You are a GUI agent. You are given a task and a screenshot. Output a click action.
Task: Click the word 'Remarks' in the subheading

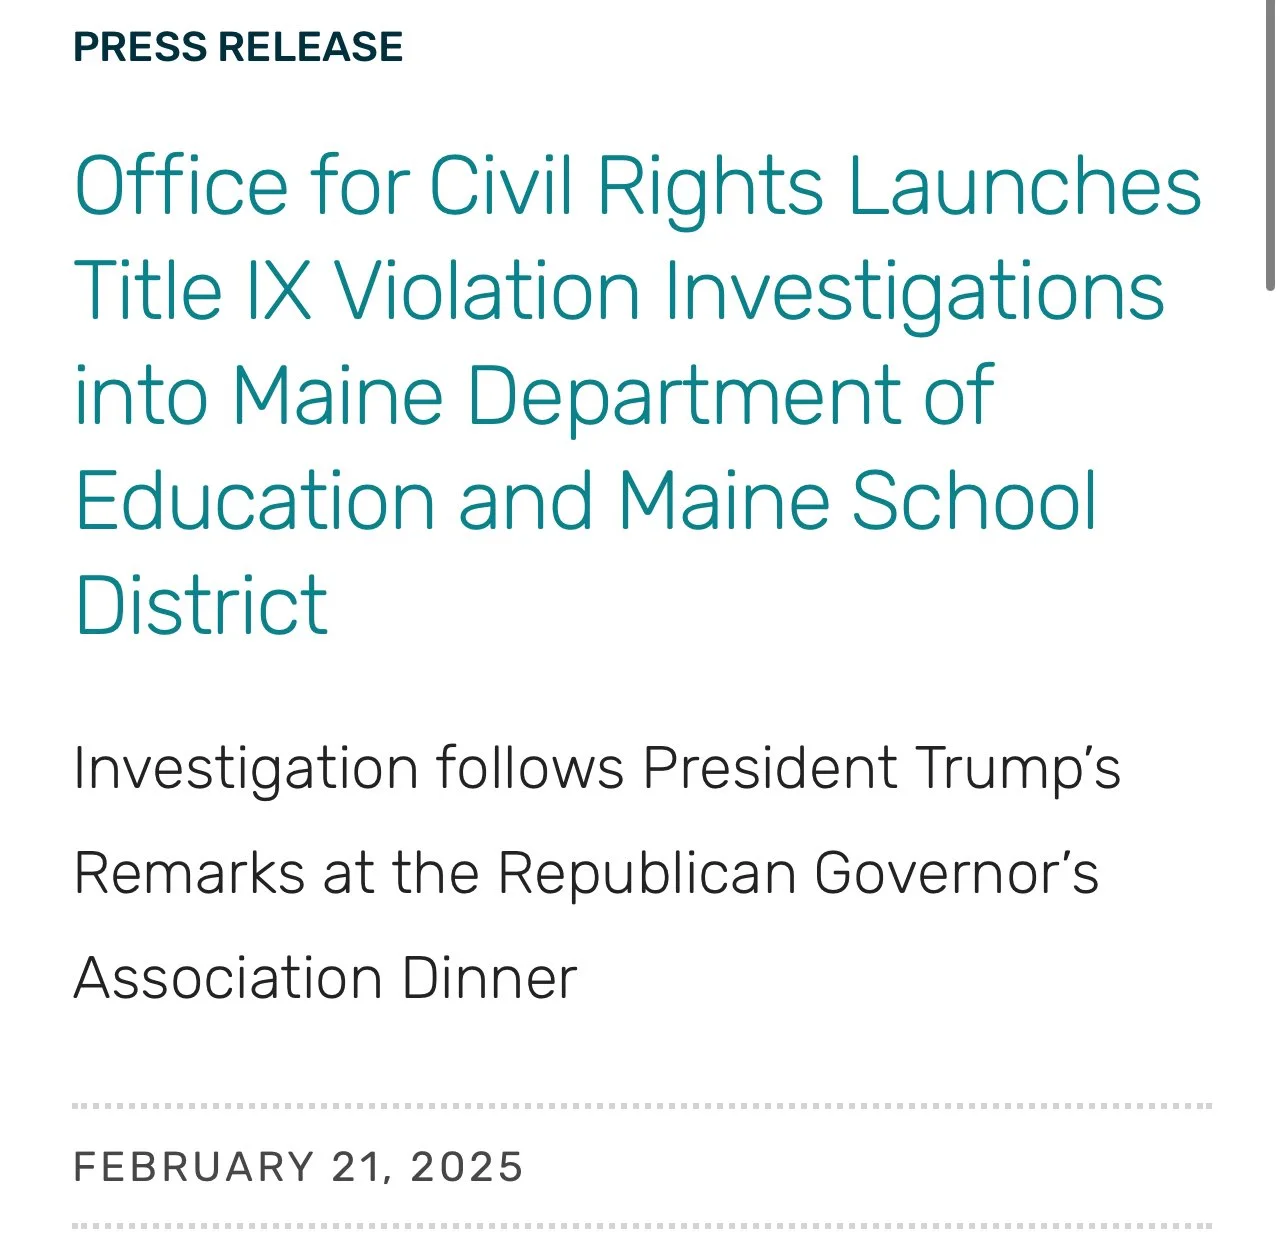tap(190, 873)
